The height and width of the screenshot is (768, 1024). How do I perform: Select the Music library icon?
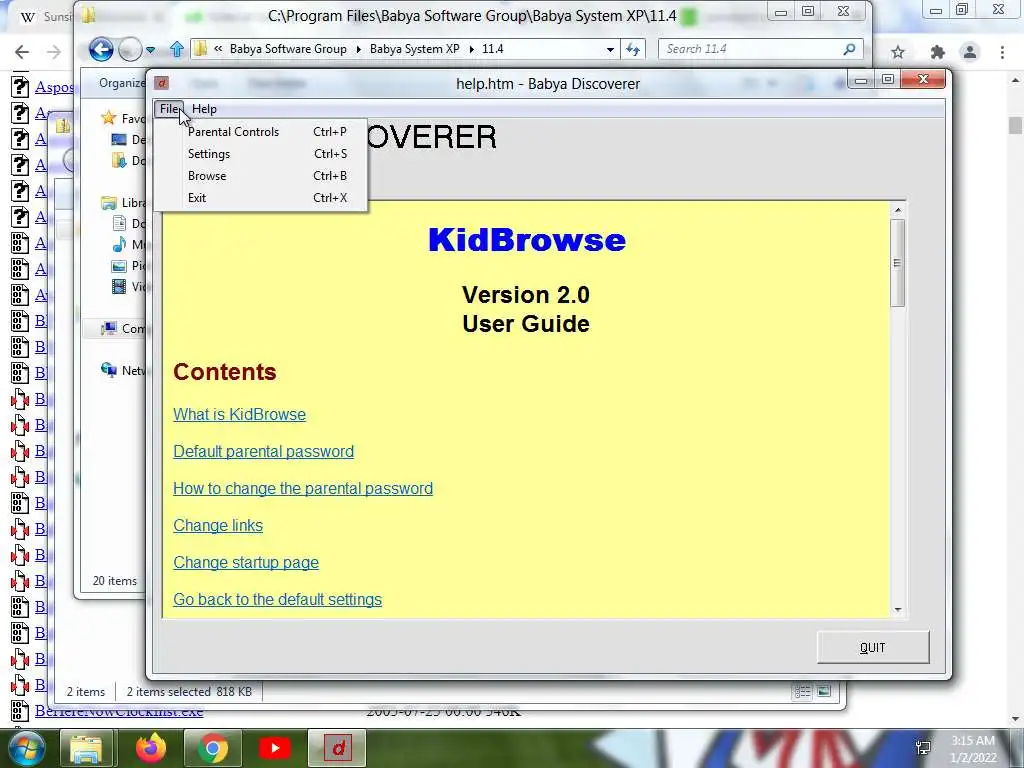(x=119, y=244)
